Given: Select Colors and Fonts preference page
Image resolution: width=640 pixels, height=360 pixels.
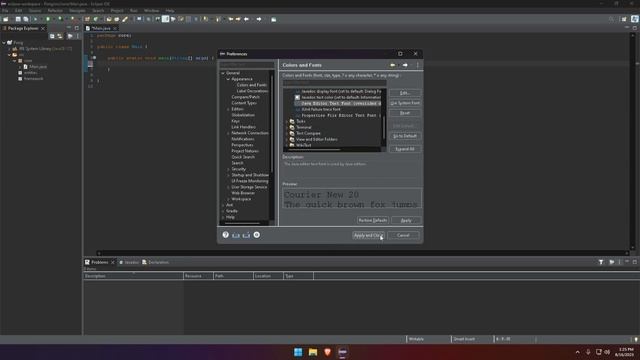Looking at the screenshot, I should 251,85.
